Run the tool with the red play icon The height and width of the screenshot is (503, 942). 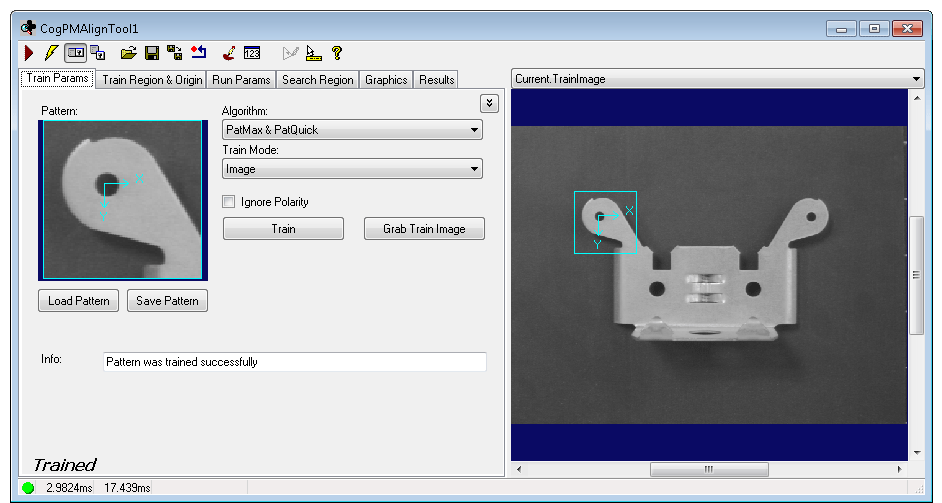click(x=28, y=53)
